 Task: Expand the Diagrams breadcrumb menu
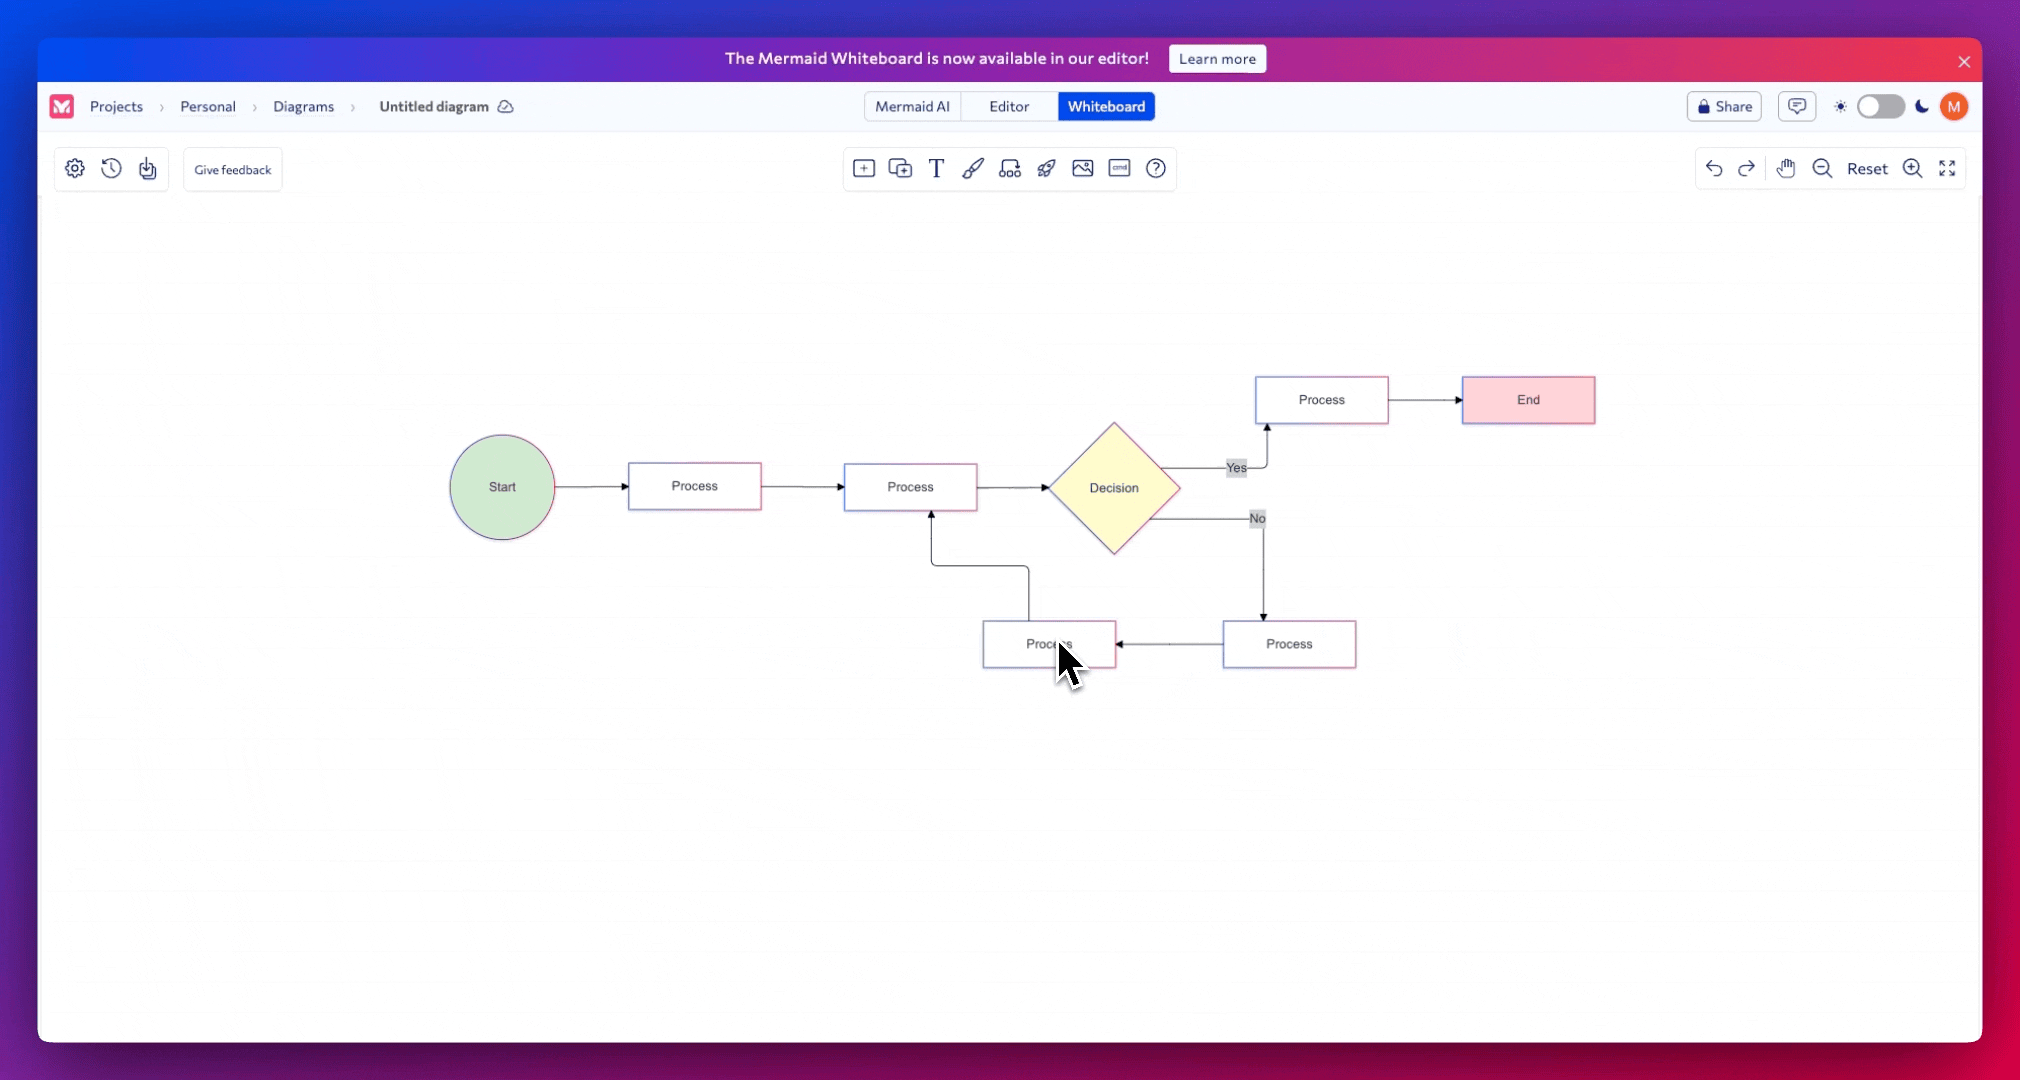pyautogui.click(x=305, y=106)
